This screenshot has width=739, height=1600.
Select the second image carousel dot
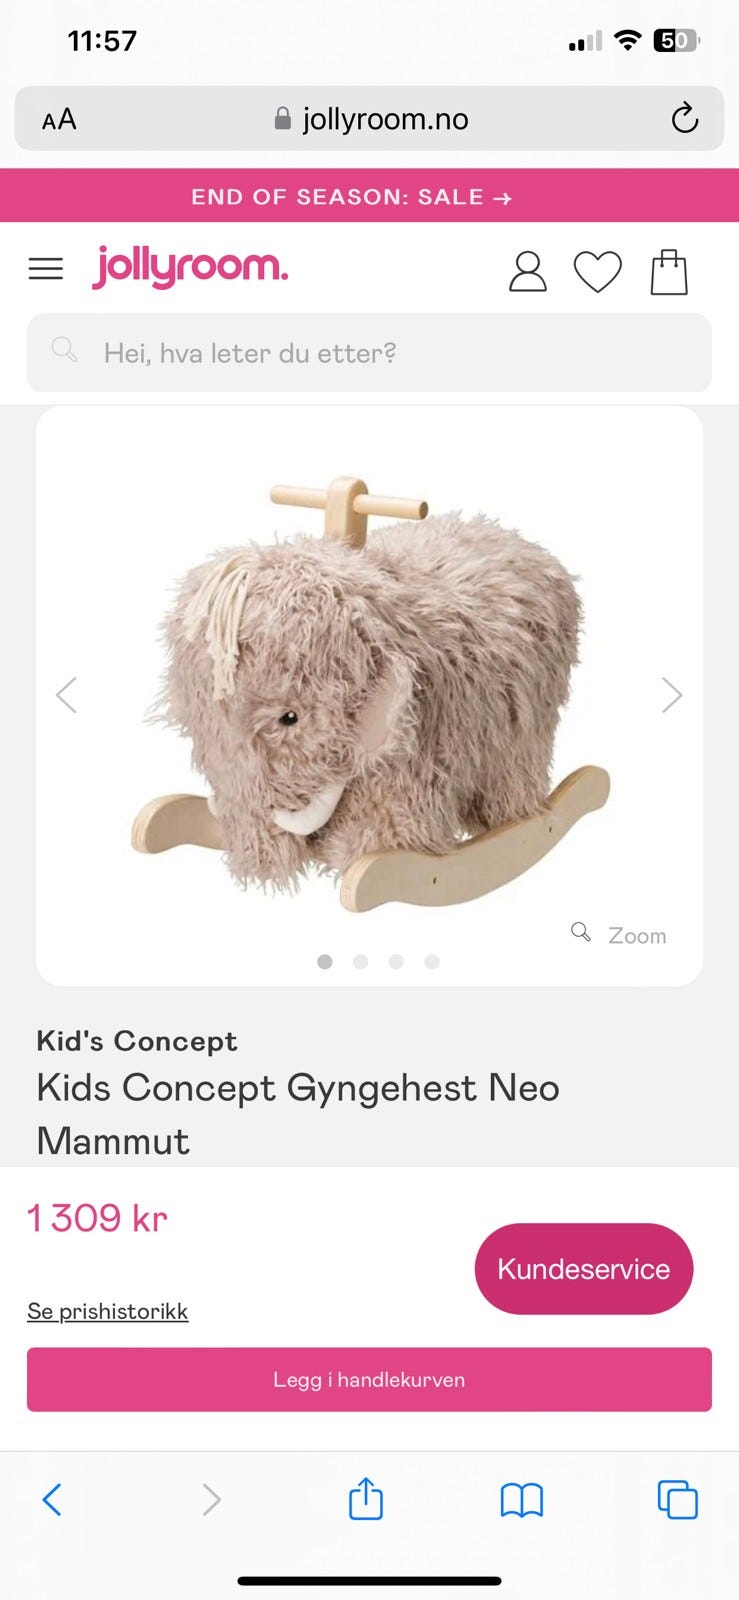(x=360, y=961)
